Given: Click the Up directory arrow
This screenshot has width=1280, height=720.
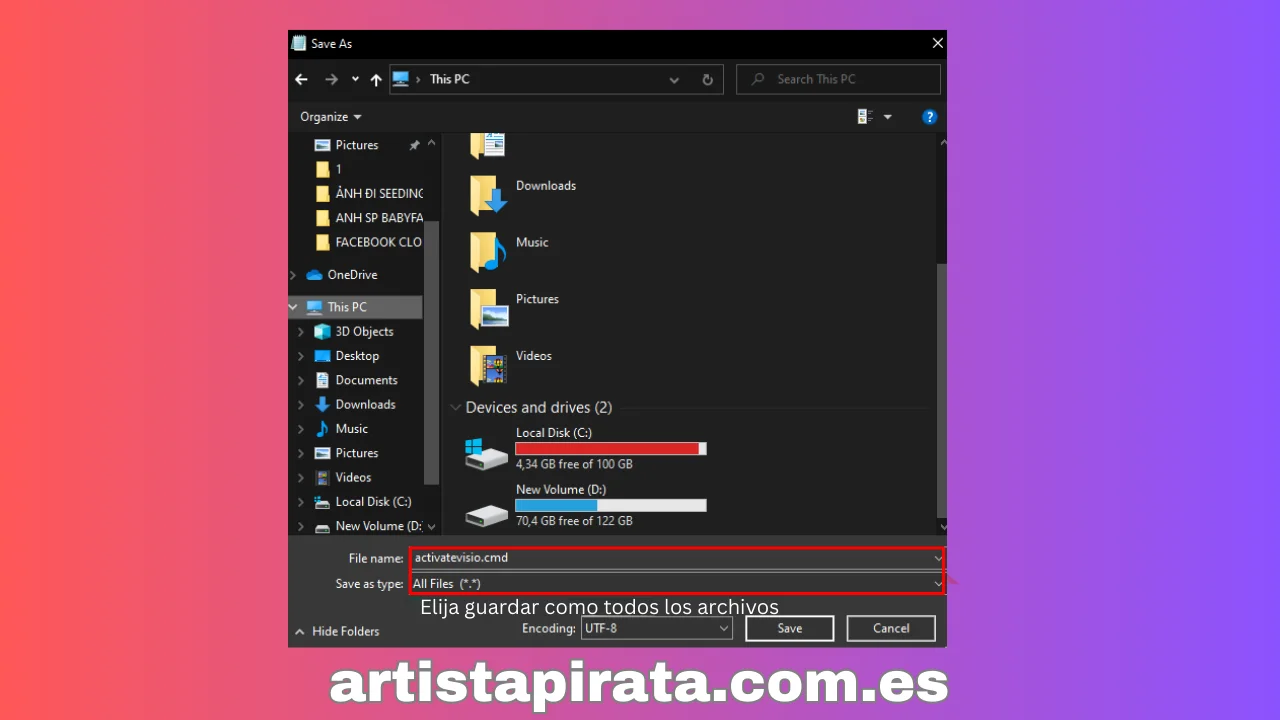Looking at the screenshot, I should point(376,80).
